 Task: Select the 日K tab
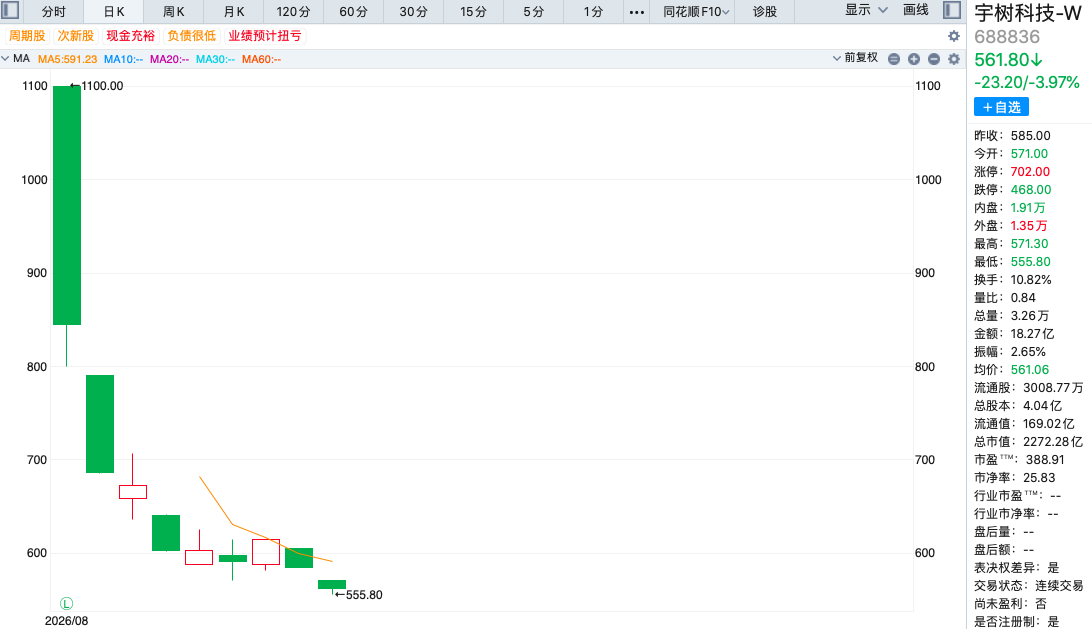(x=114, y=12)
